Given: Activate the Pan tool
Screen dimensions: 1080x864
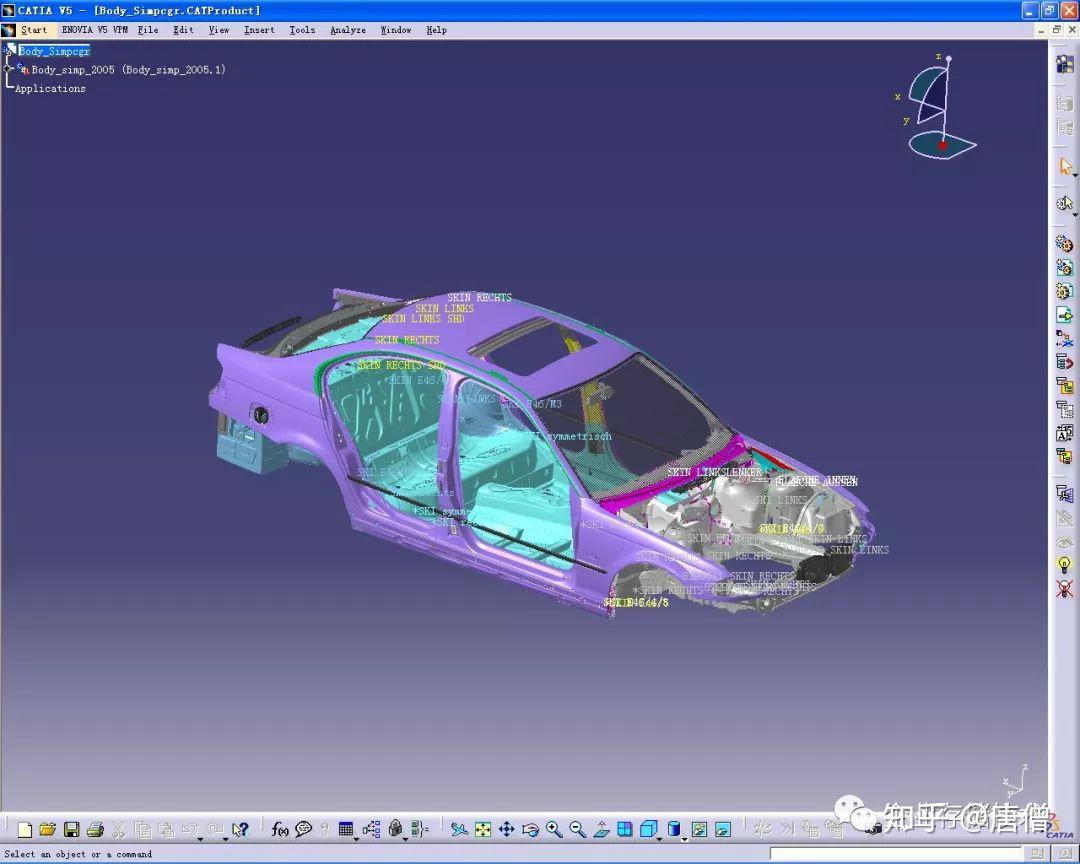Looking at the screenshot, I should 505,829.
